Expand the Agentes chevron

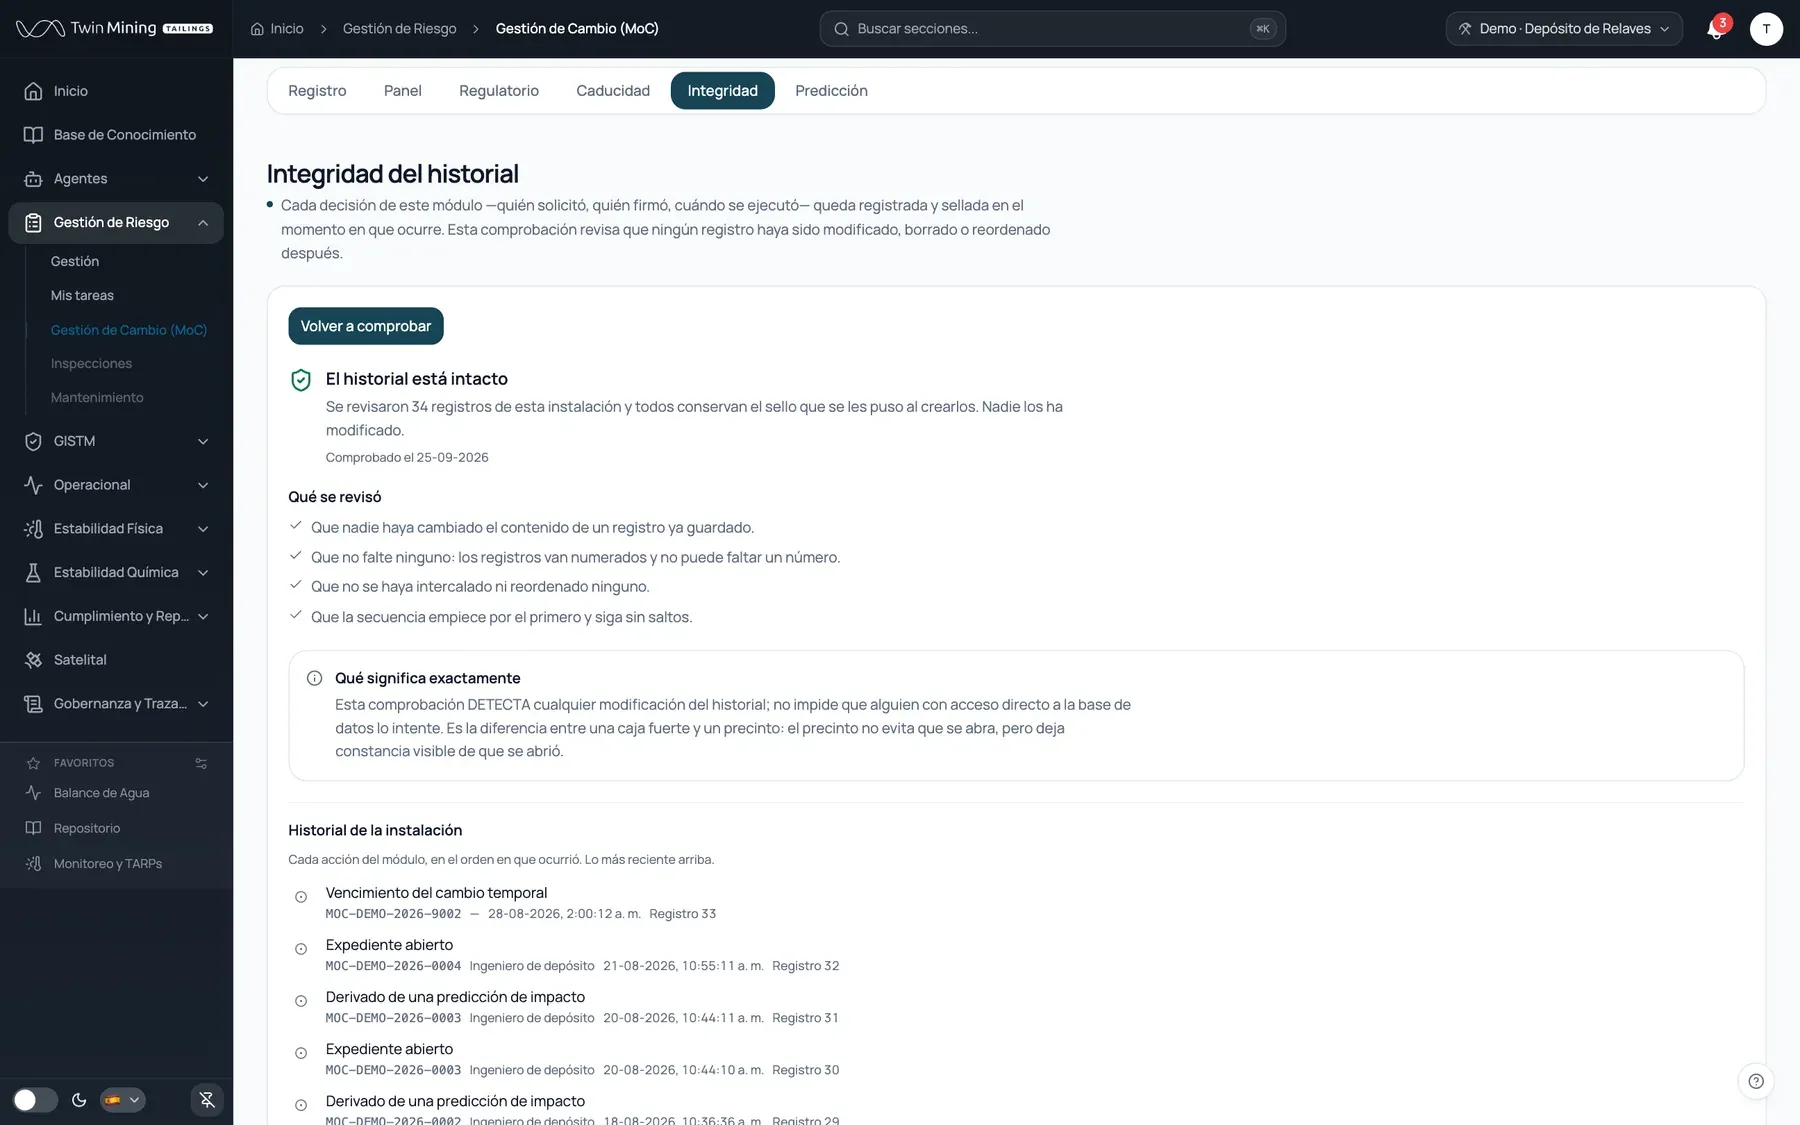[203, 179]
